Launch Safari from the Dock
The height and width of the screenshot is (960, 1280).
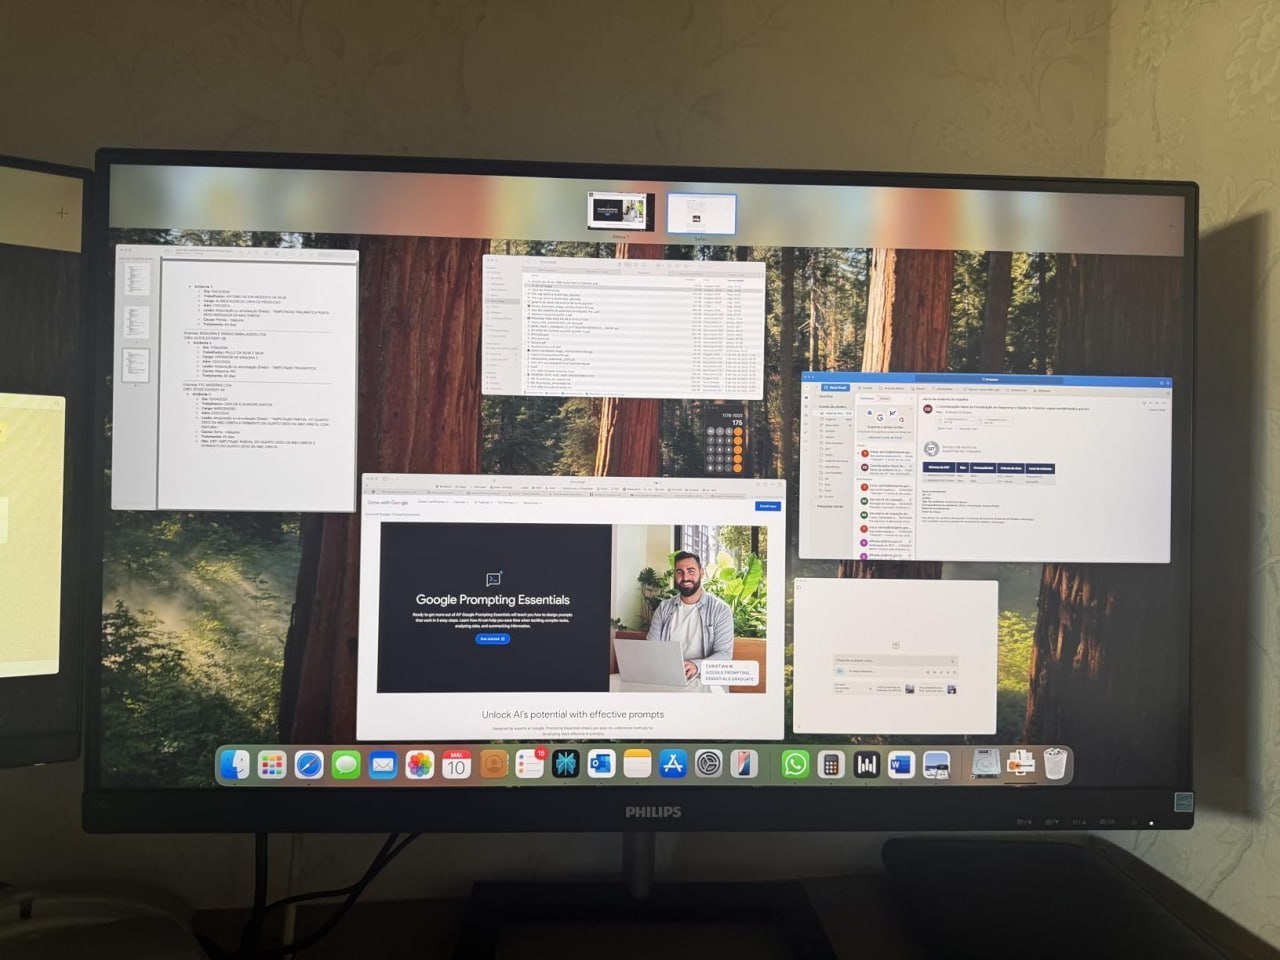(x=309, y=766)
